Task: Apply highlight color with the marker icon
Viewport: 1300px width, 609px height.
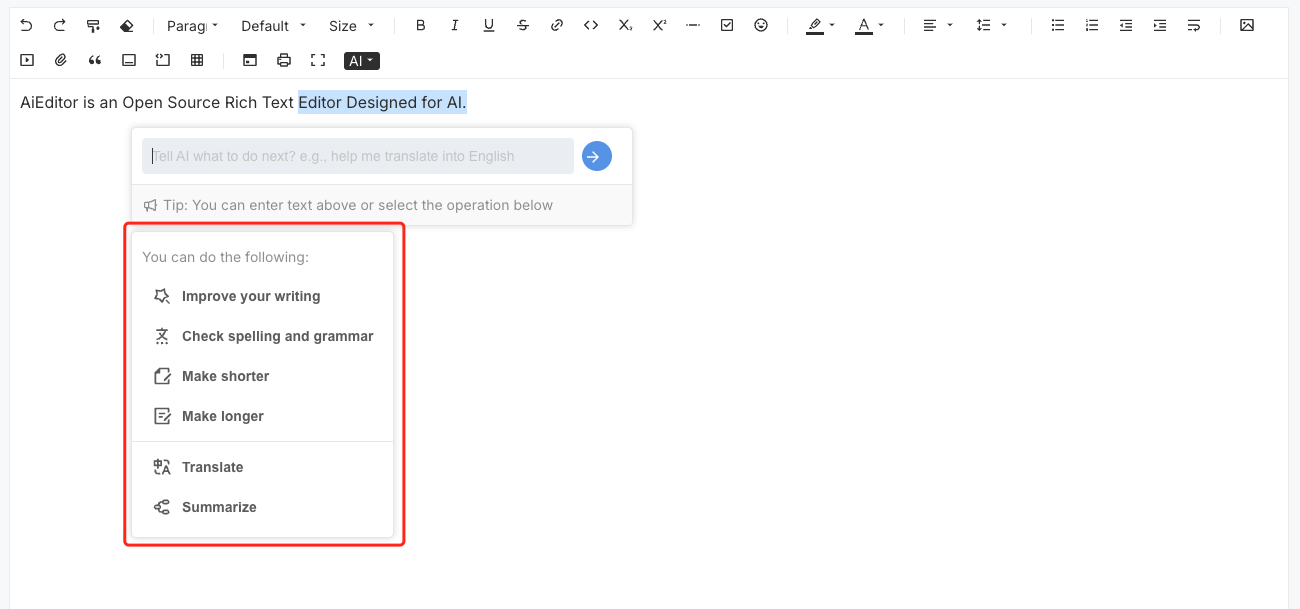Action: (815, 25)
